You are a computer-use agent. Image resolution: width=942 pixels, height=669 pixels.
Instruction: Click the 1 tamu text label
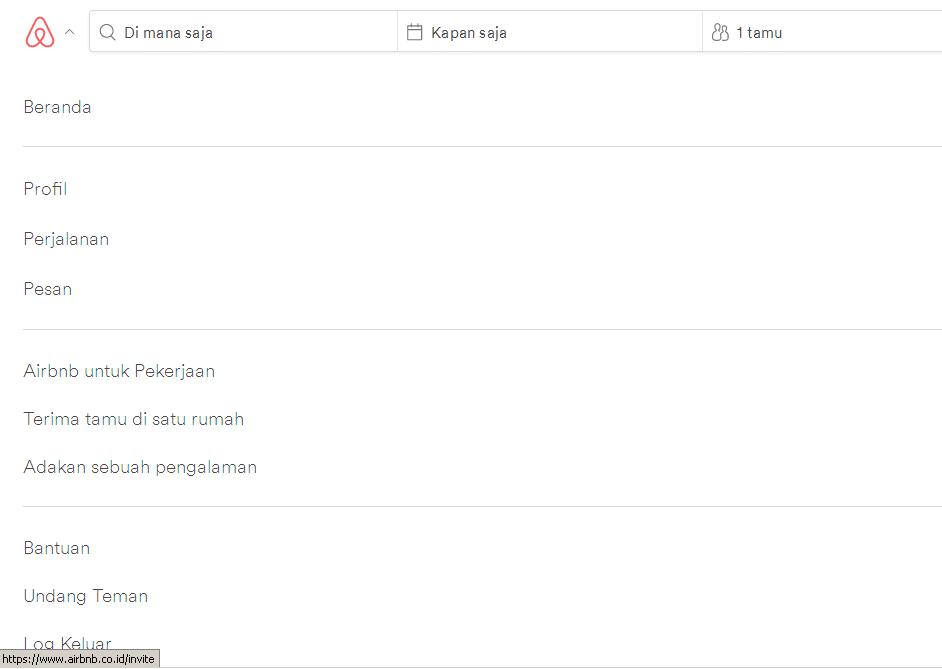coord(759,32)
